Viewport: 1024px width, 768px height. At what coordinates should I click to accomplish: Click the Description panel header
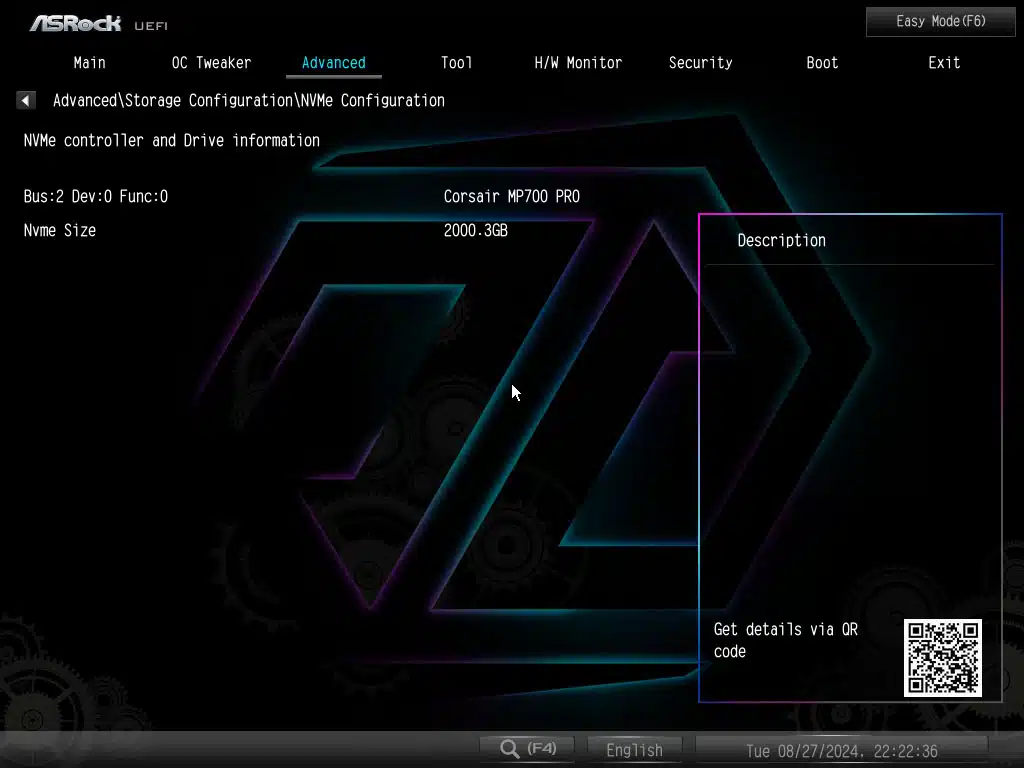click(781, 240)
